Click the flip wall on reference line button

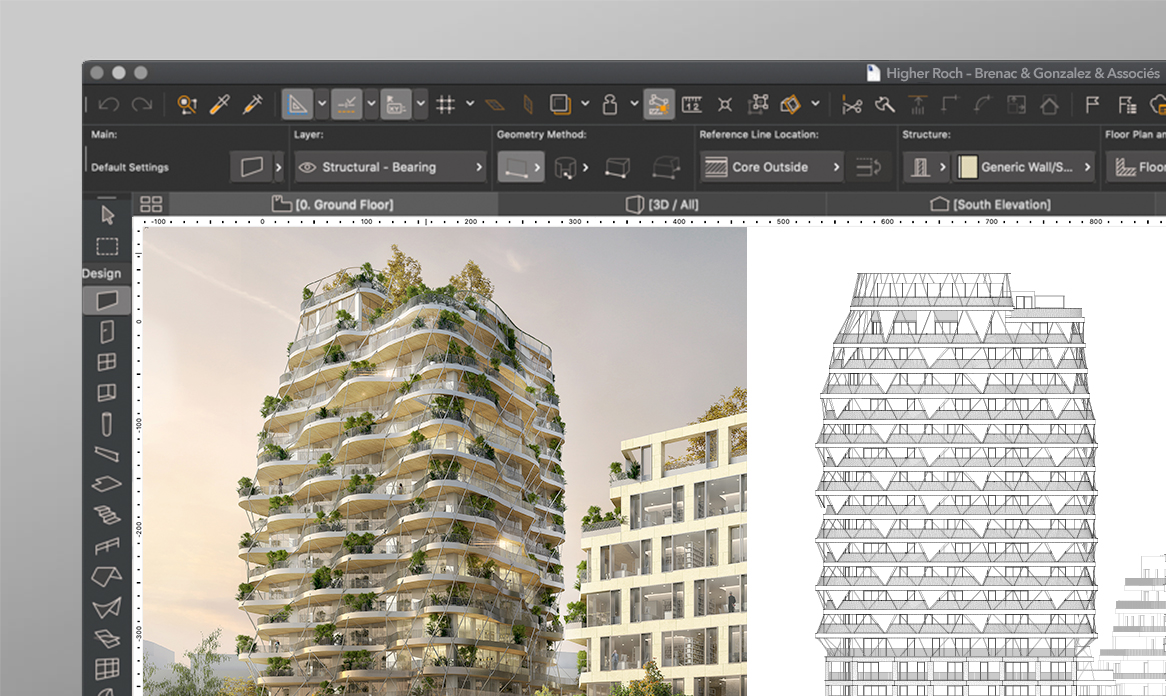(869, 167)
